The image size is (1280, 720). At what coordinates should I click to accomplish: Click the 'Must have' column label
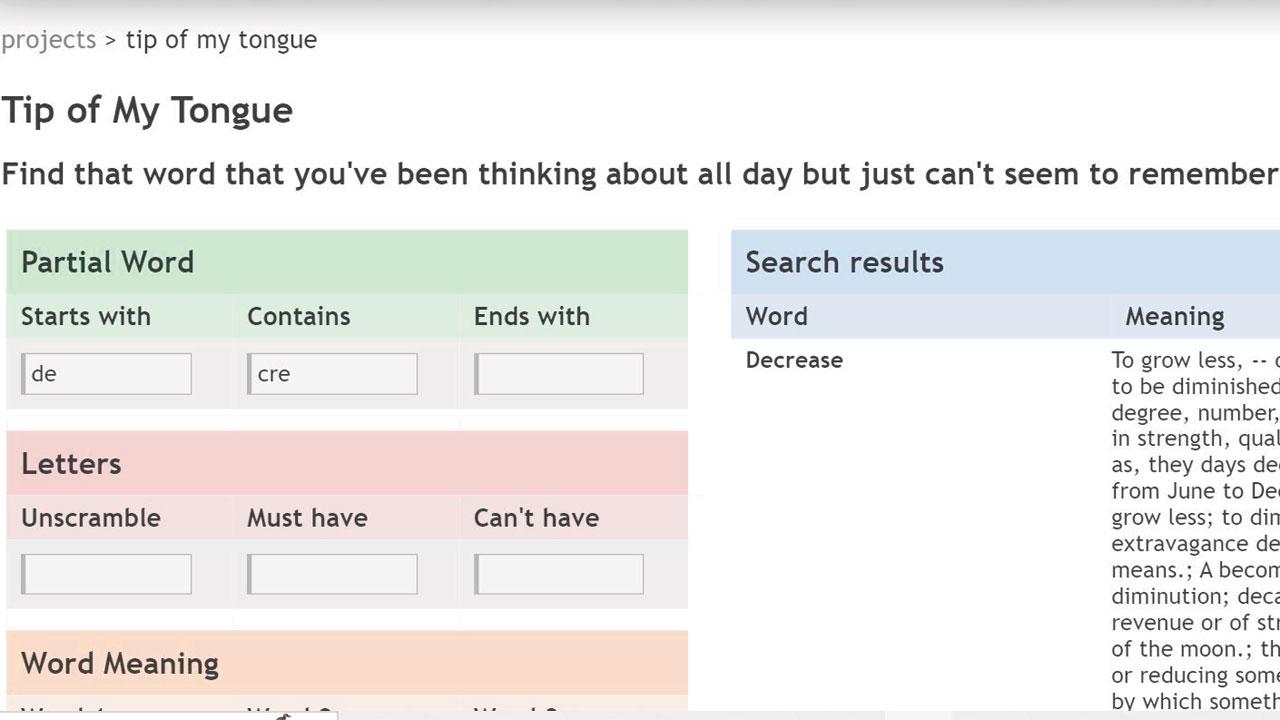pos(307,517)
